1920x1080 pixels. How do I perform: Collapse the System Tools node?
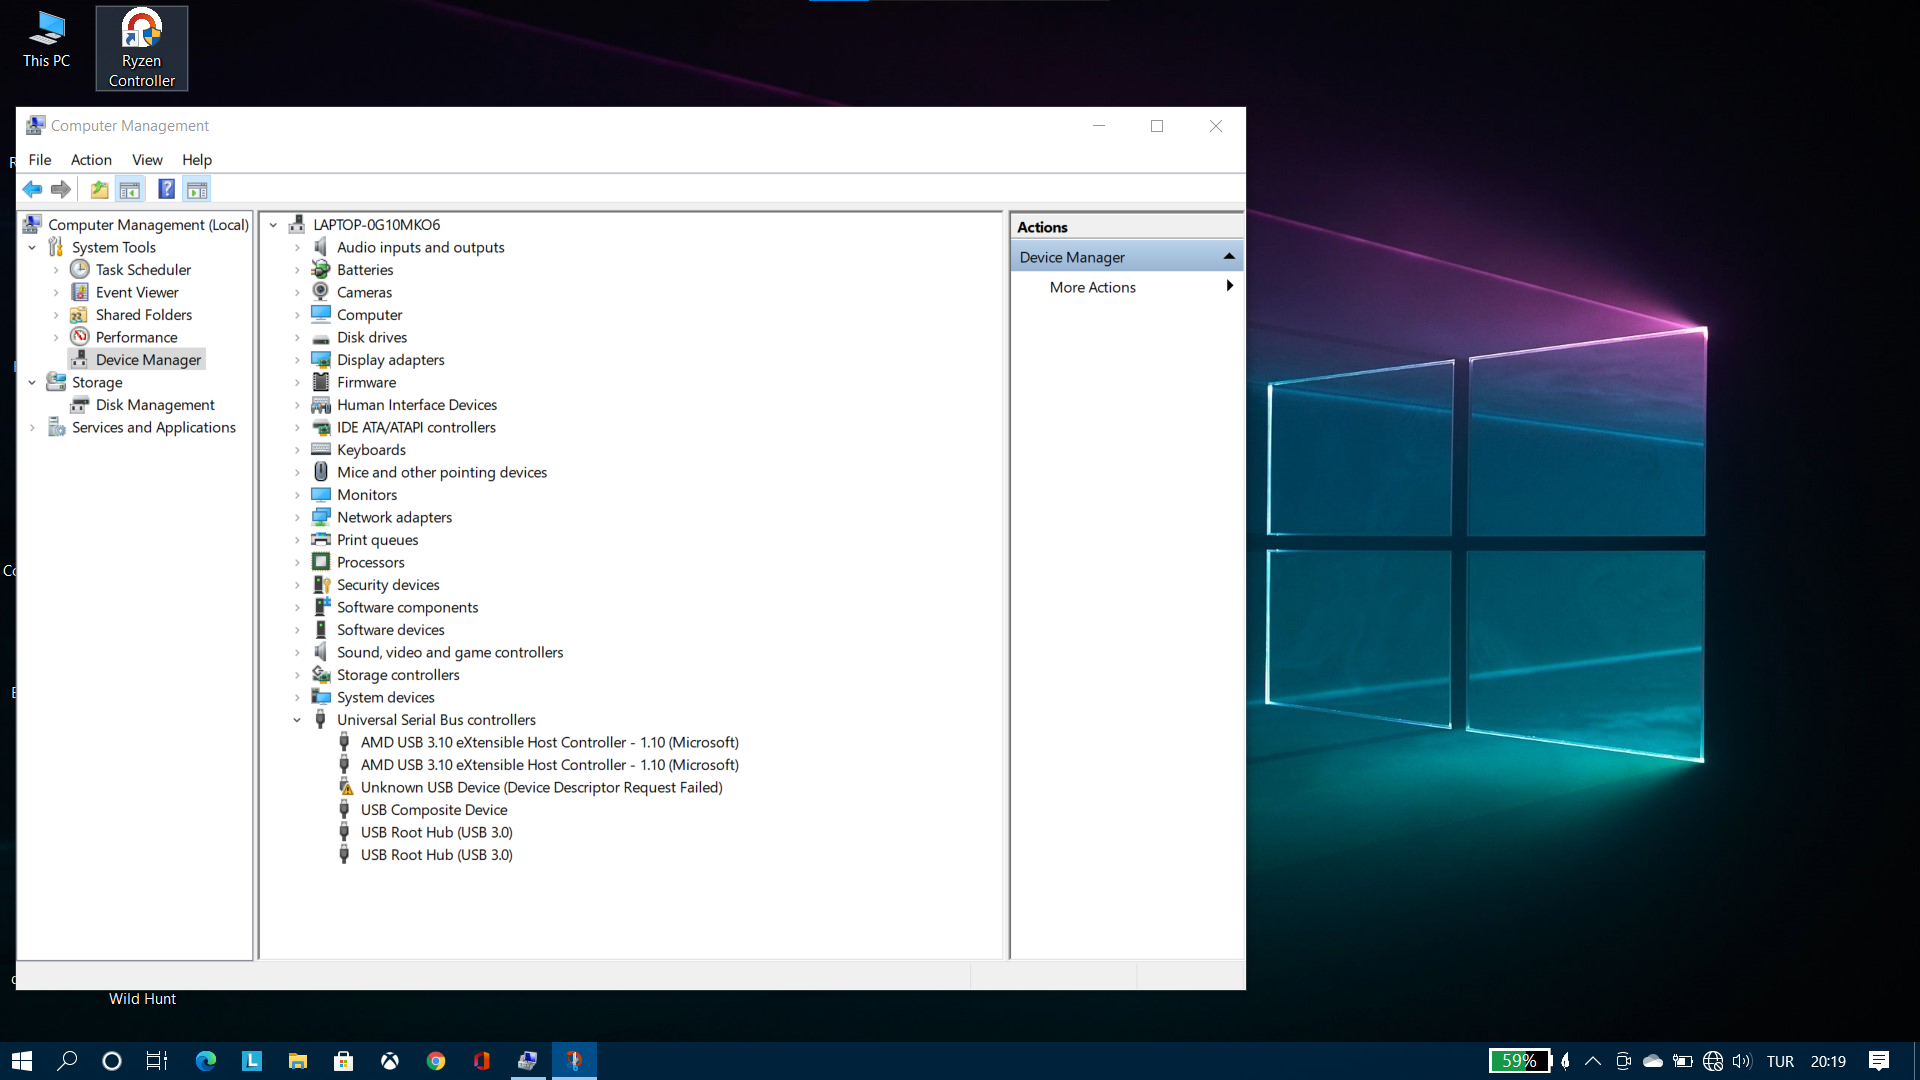(x=32, y=247)
